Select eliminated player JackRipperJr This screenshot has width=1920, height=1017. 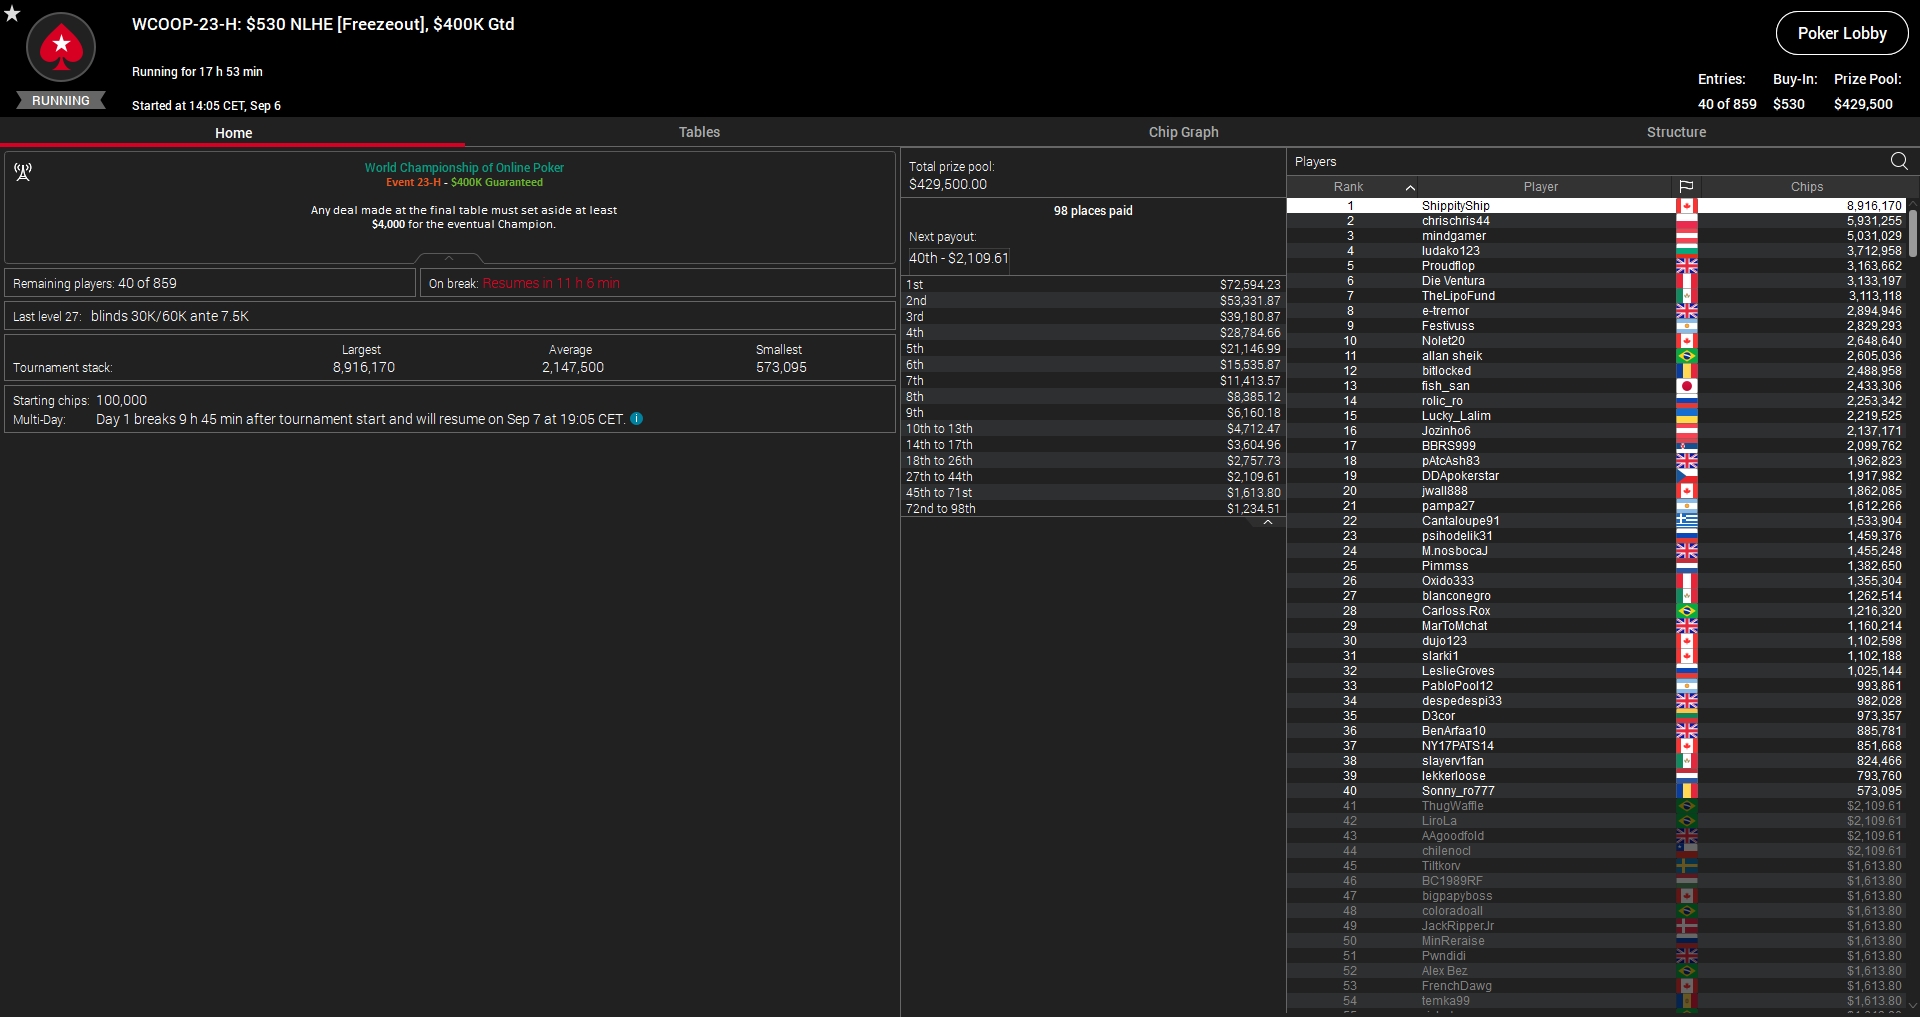(x=1596, y=926)
